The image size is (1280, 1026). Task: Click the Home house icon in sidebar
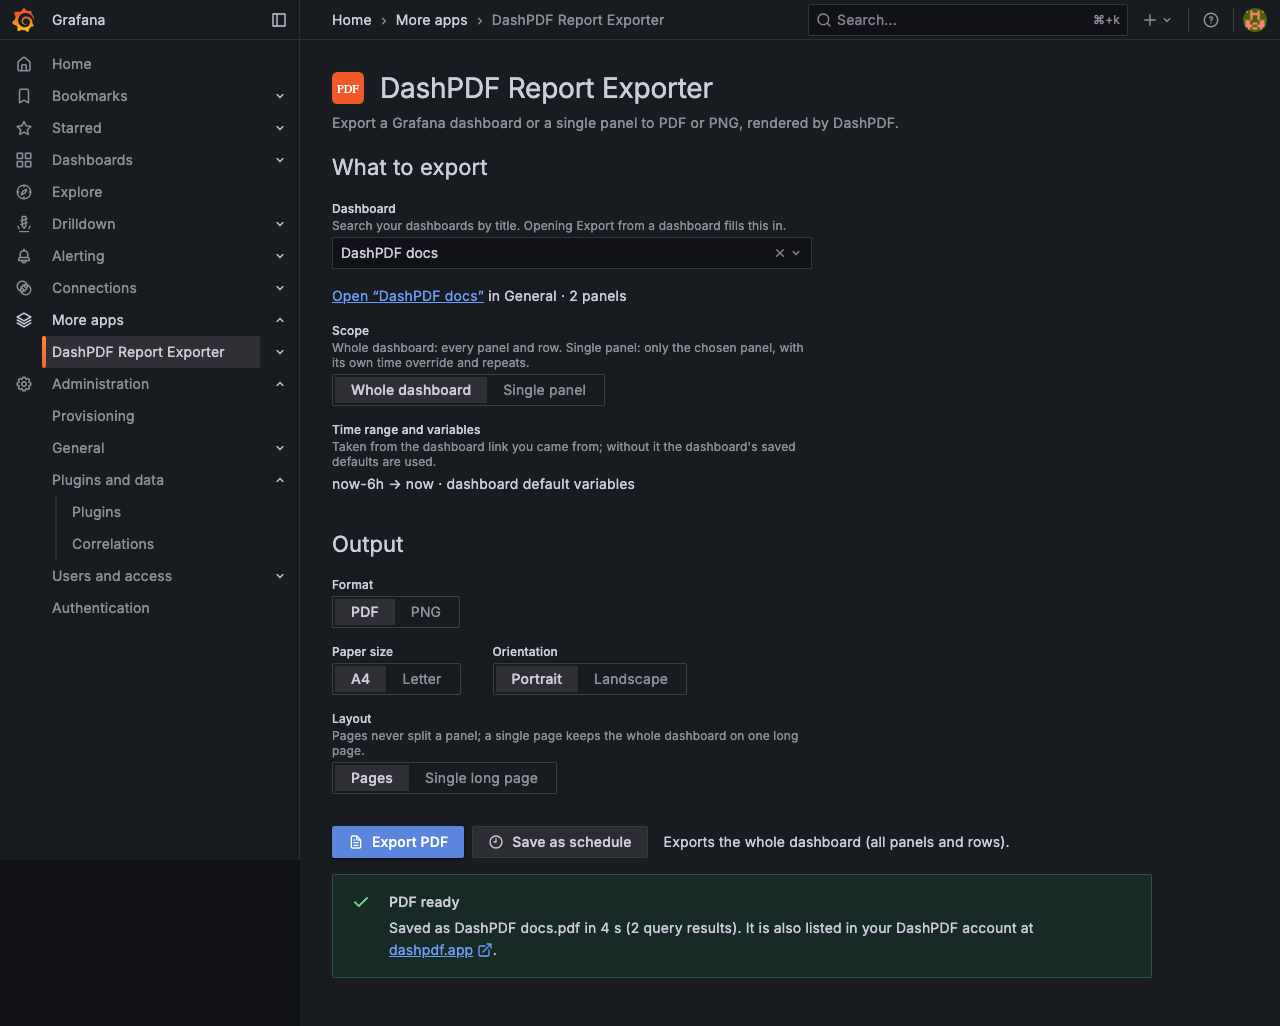(x=24, y=64)
